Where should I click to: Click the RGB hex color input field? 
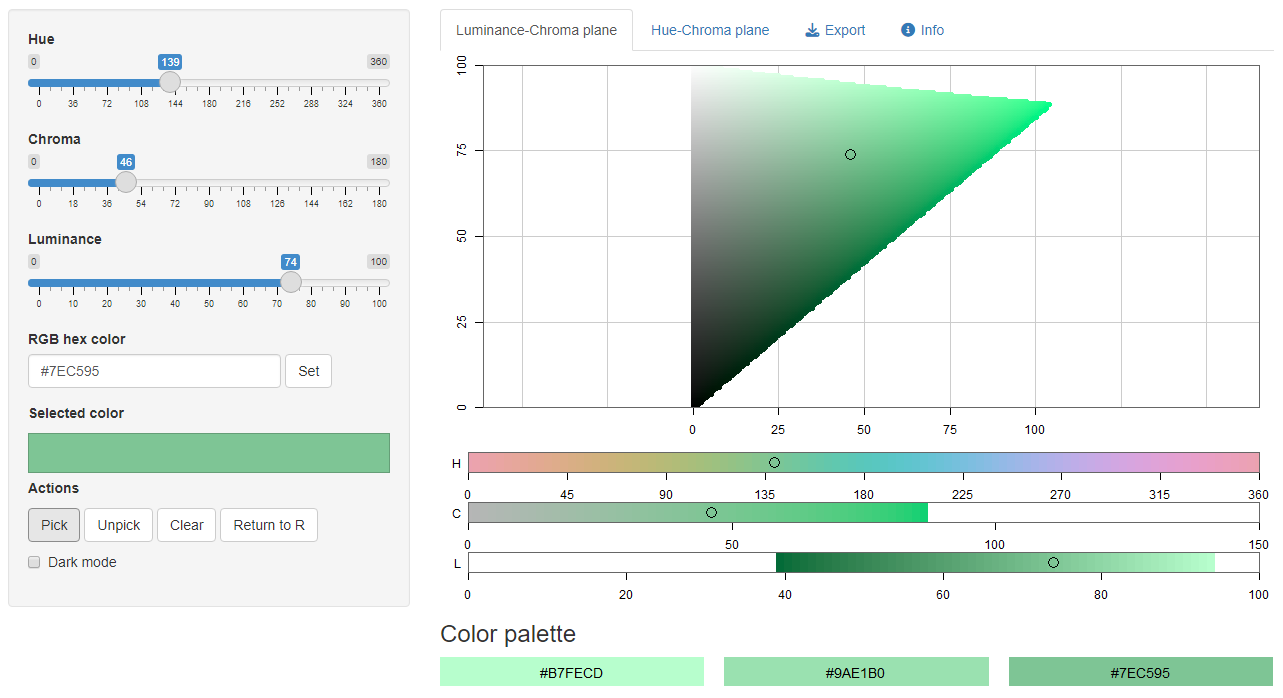(x=154, y=371)
